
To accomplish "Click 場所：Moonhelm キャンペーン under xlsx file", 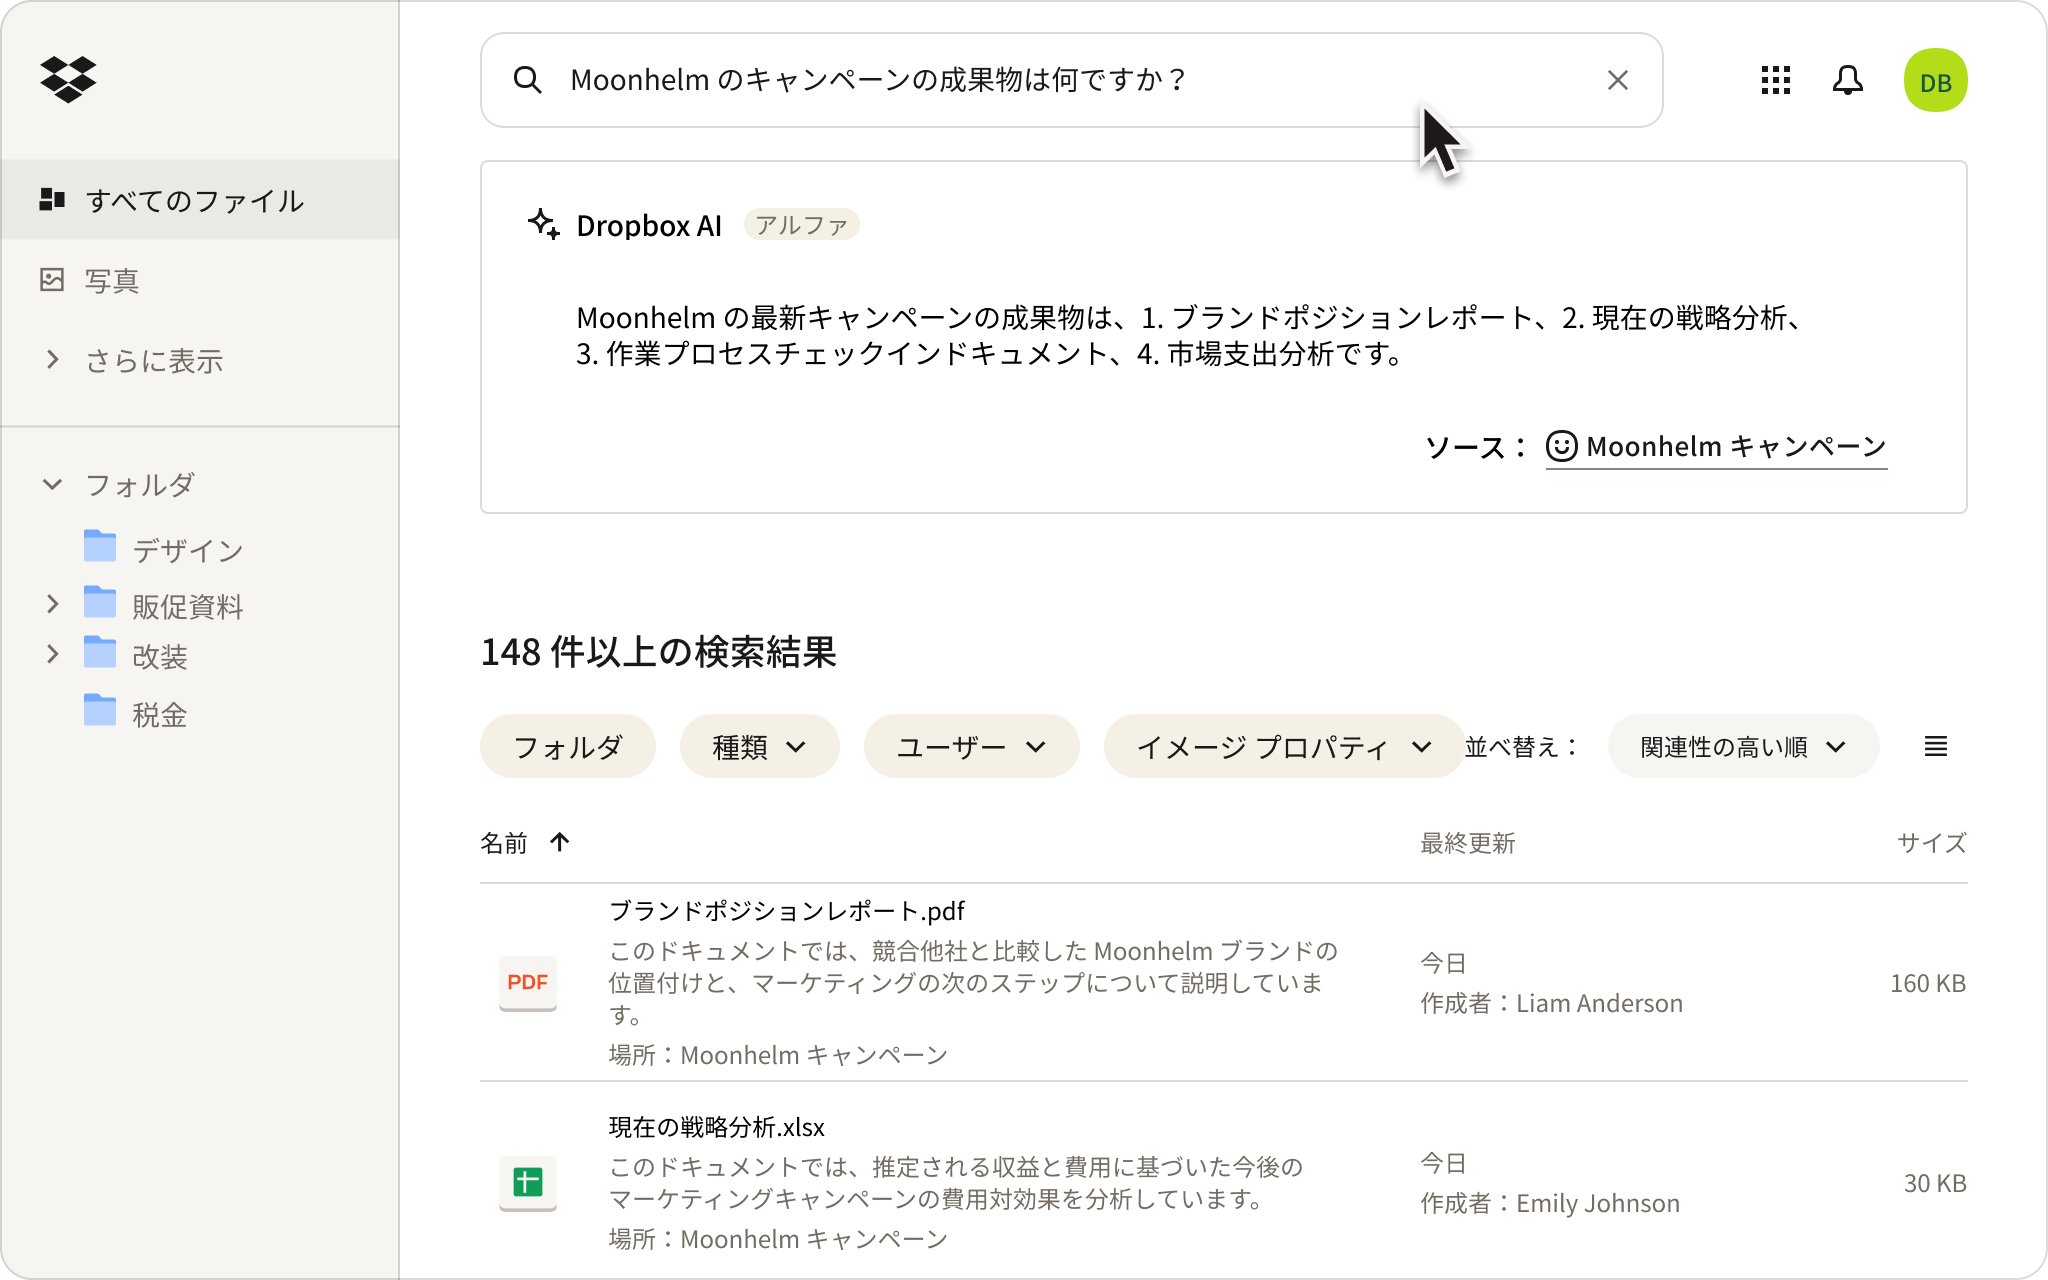I will click(x=778, y=1238).
